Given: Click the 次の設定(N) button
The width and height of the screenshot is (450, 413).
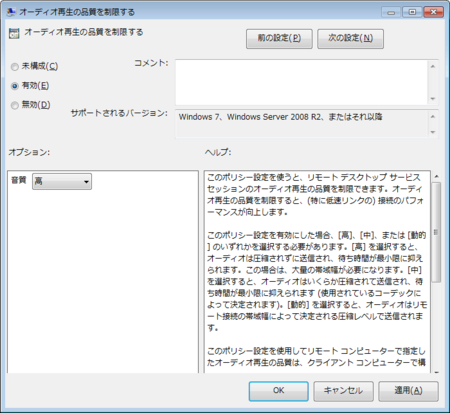Looking at the screenshot, I should tap(350, 39).
